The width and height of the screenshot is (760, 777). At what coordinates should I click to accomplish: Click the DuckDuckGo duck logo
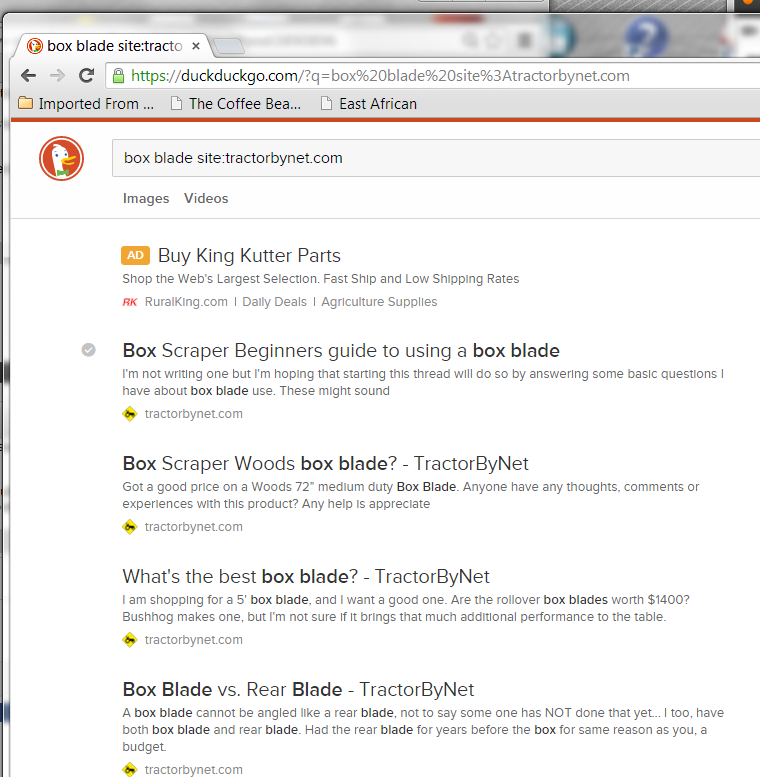(x=61, y=159)
